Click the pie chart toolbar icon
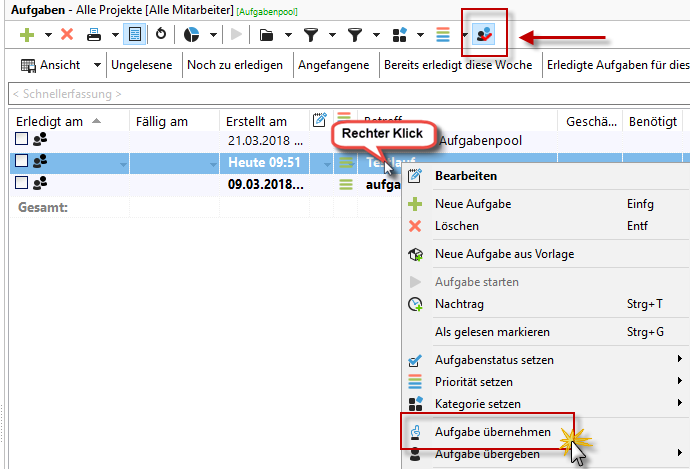Screen dimensions: 690x469 pyautogui.click(x=191, y=35)
